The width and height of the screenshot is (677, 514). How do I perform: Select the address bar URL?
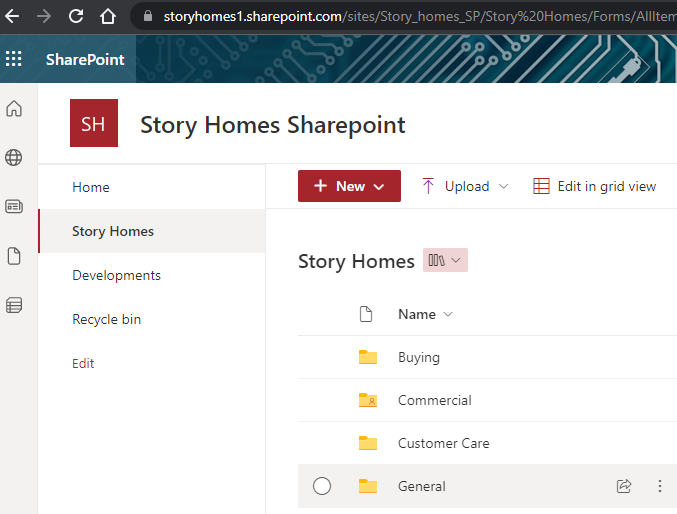click(420, 16)
